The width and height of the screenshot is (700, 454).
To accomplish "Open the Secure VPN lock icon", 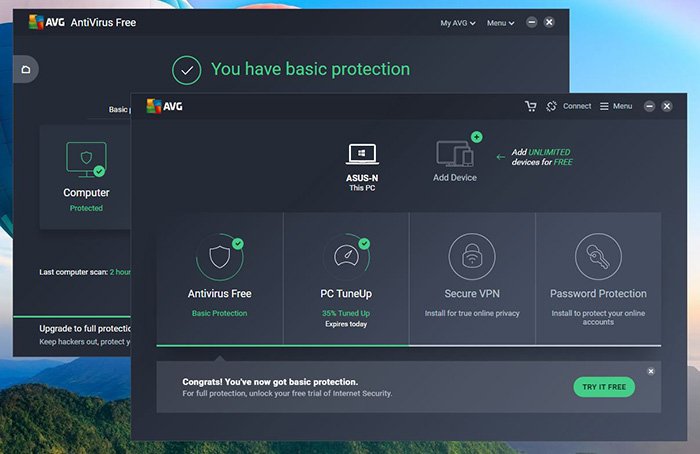I will tap(472, 257).
